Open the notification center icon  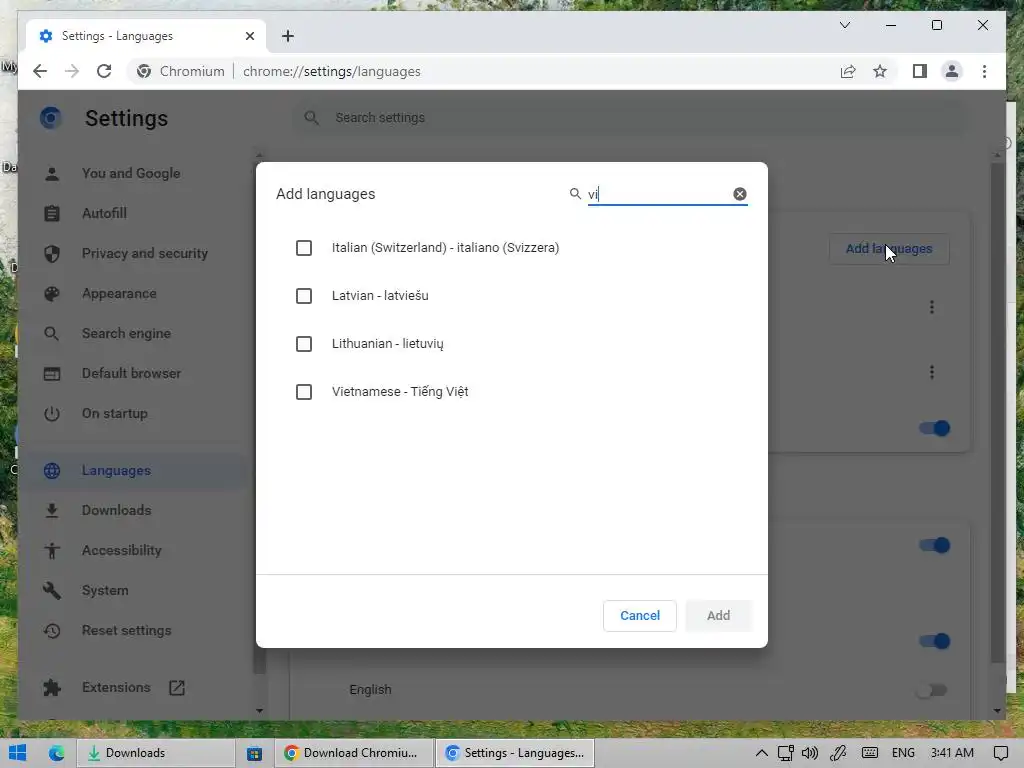1000,753
